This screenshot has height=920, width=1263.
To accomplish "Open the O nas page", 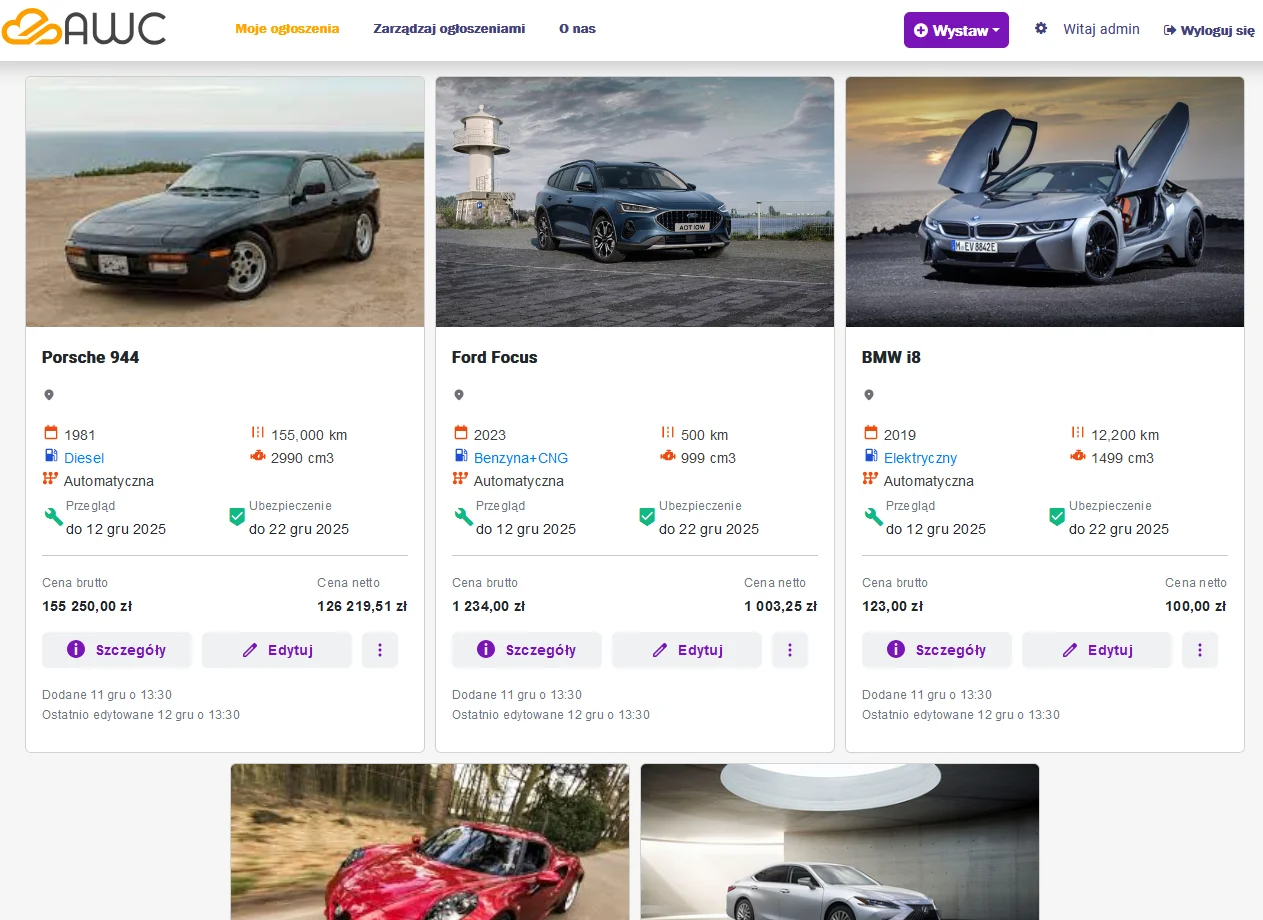I will [577, 29].
